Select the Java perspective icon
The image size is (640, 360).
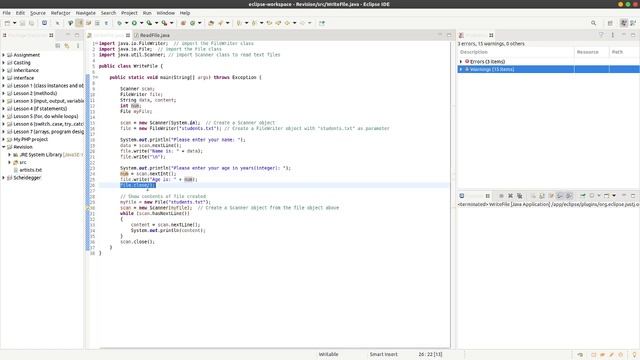pos(624,23)
